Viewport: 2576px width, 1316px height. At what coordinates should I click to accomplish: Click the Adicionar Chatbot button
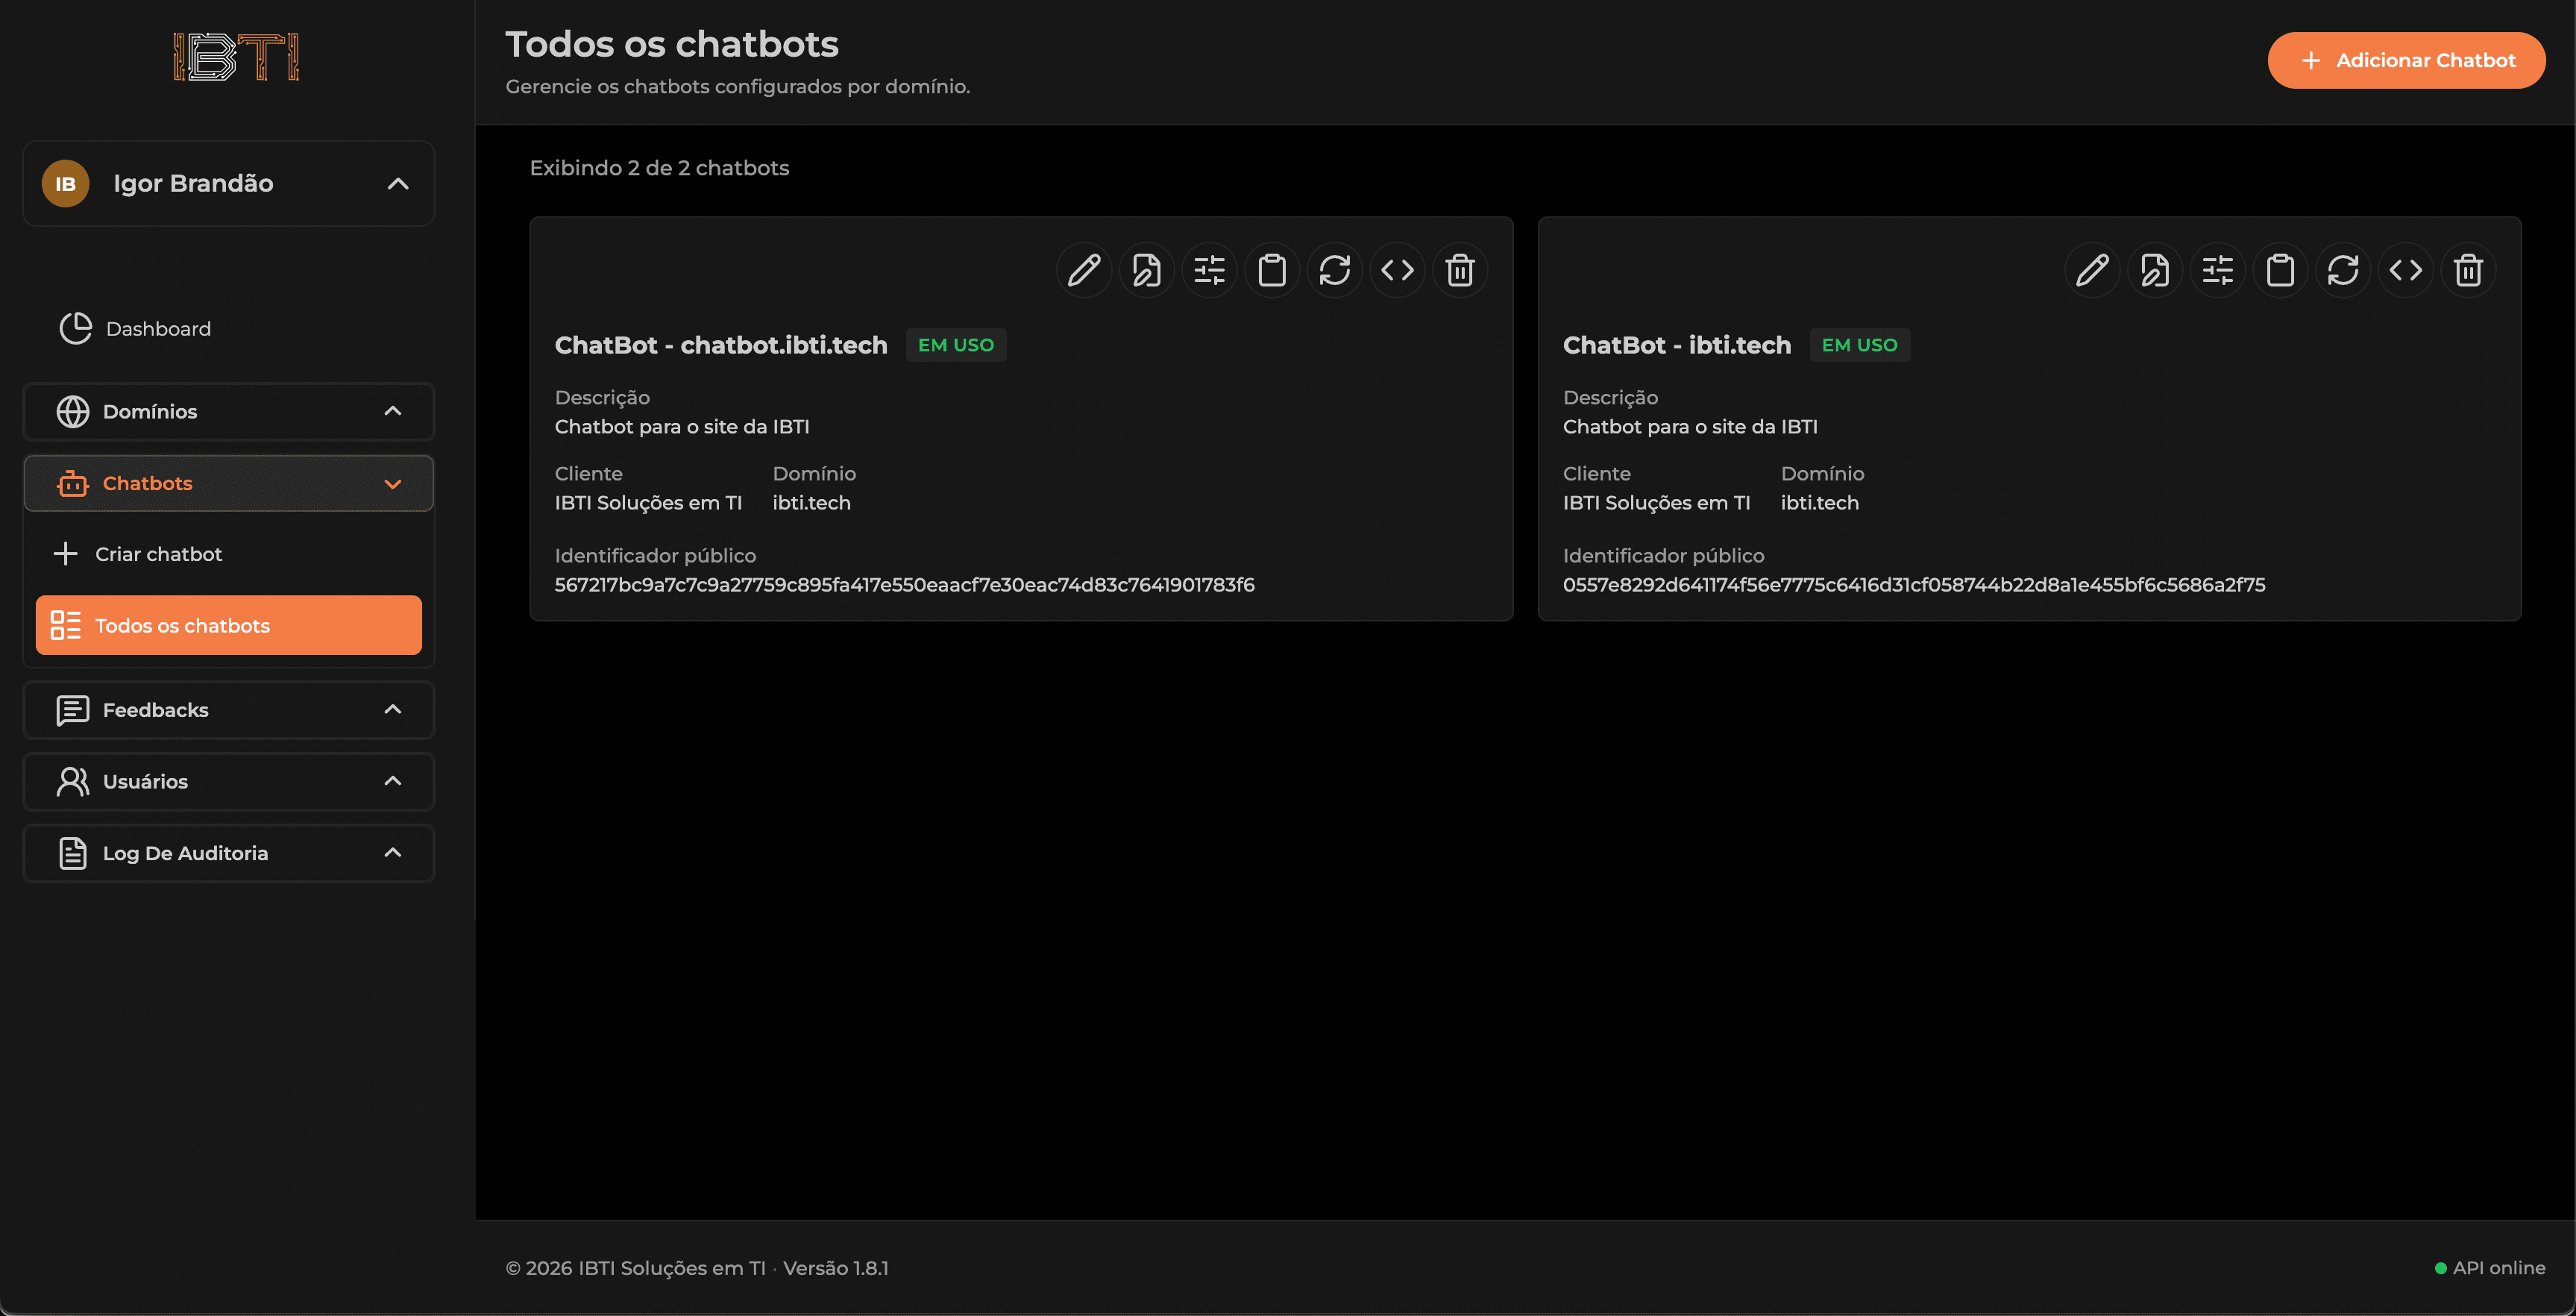point(2406,60)
